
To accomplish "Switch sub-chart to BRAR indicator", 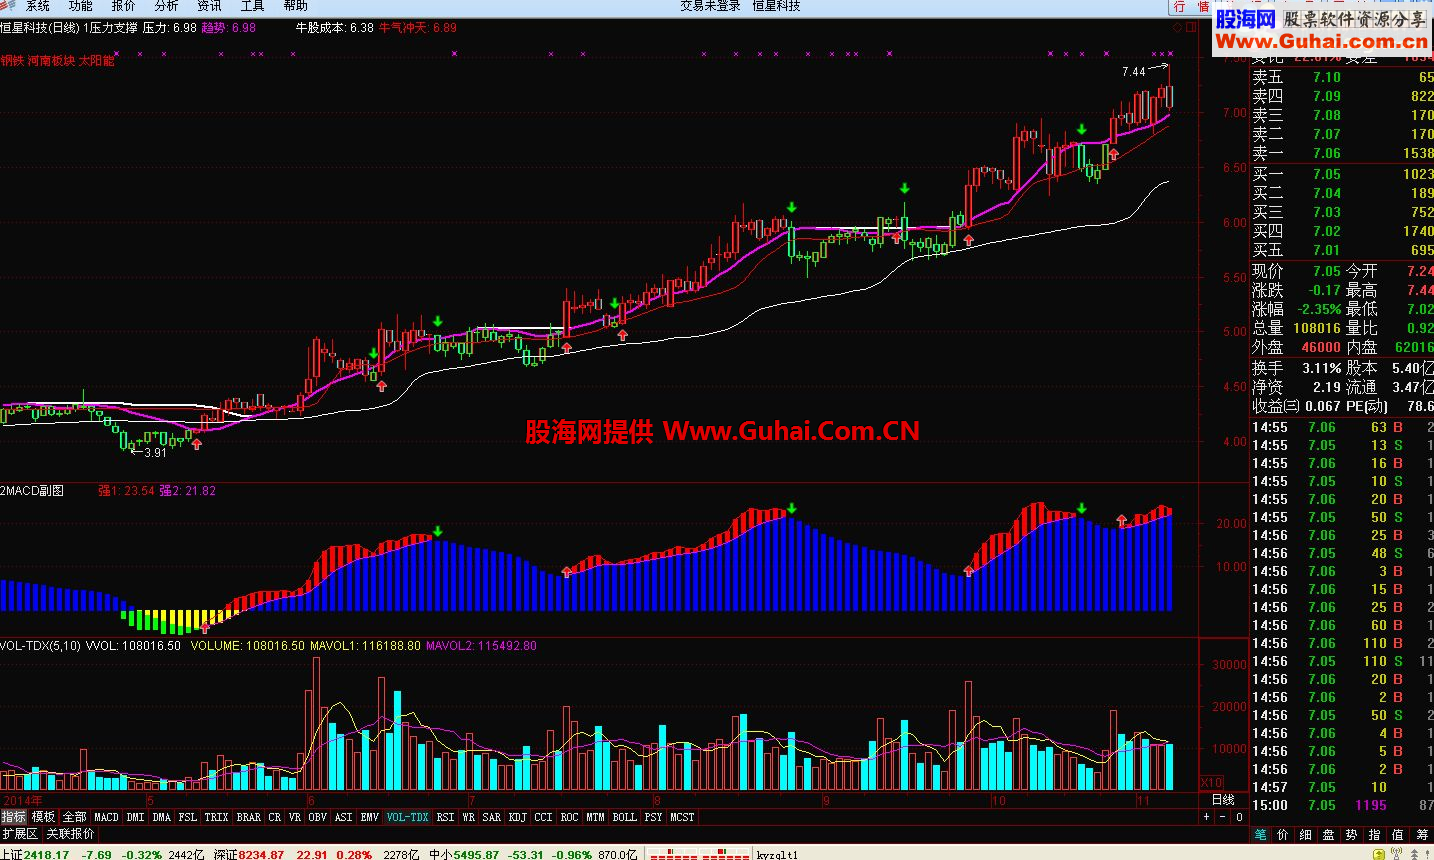I will 248,817.
